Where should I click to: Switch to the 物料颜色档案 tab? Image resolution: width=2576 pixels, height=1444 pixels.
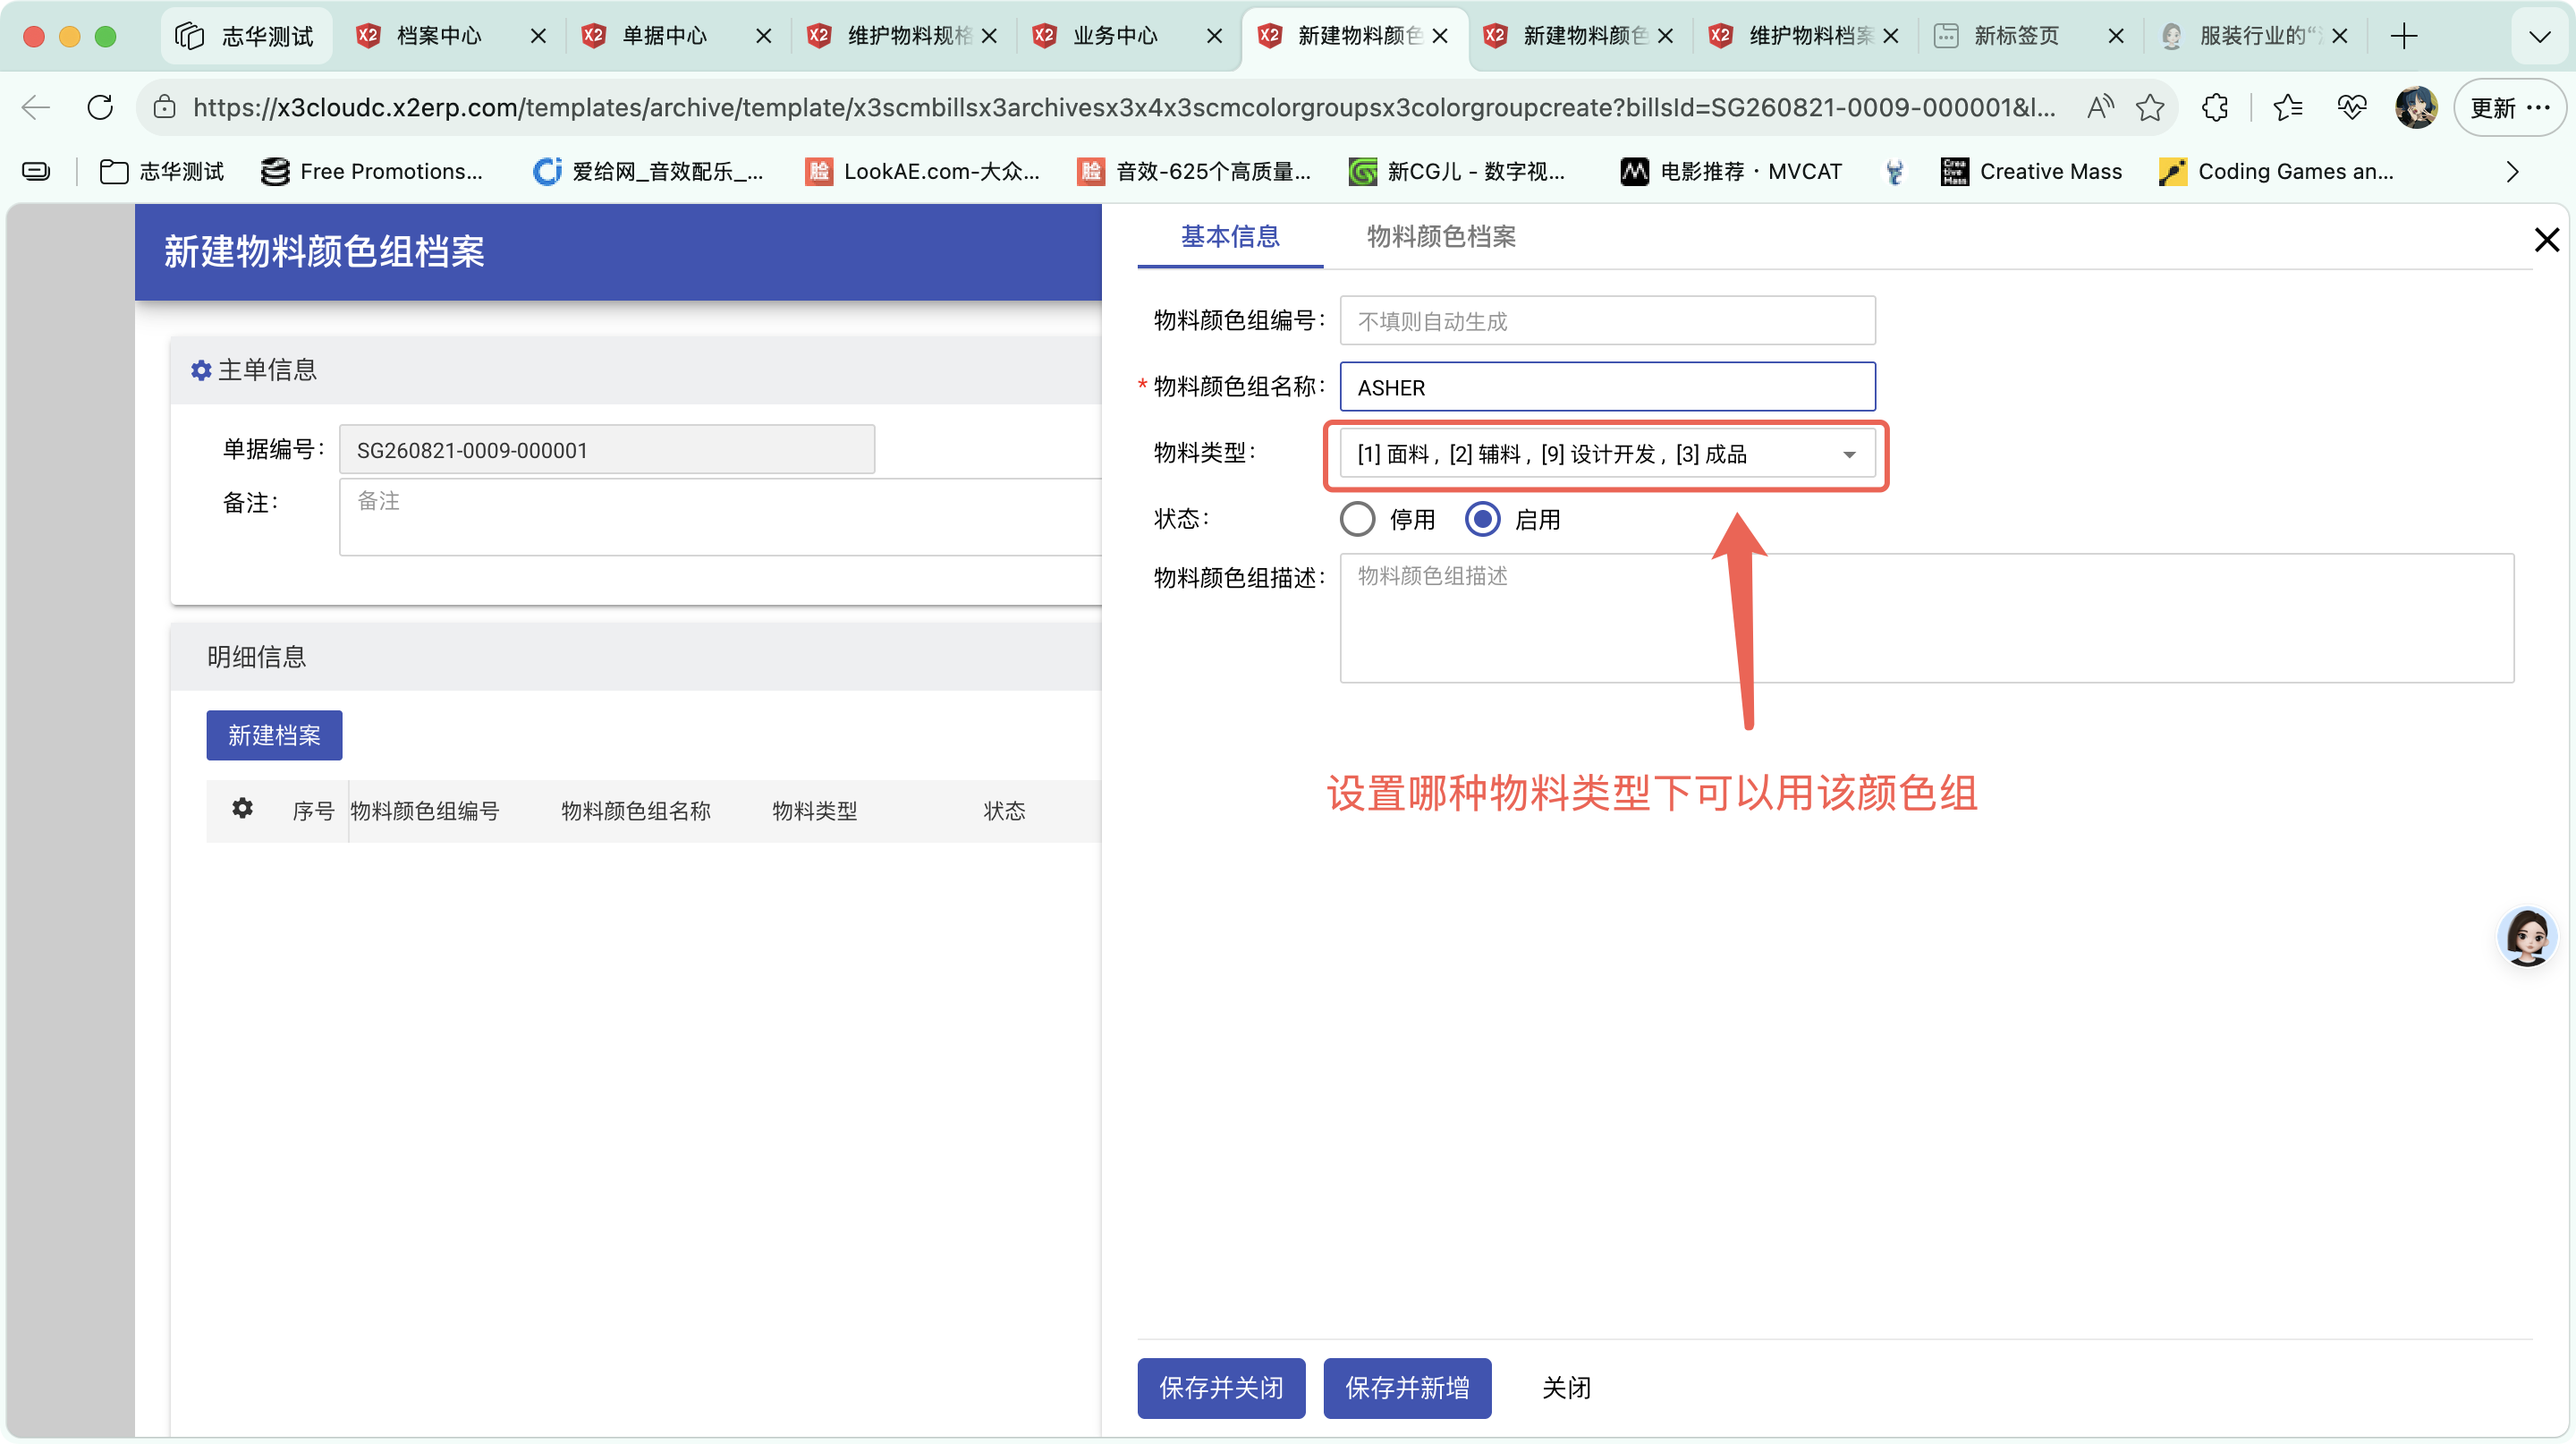(1441, 237)
